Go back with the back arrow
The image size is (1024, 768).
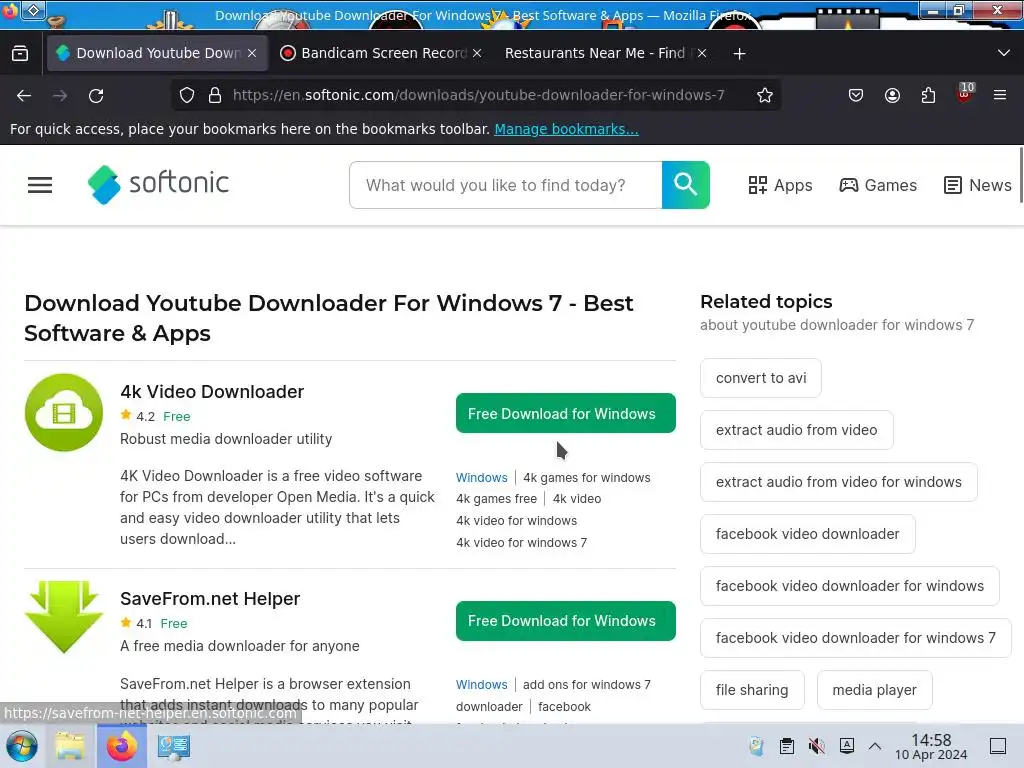(24, 95)
